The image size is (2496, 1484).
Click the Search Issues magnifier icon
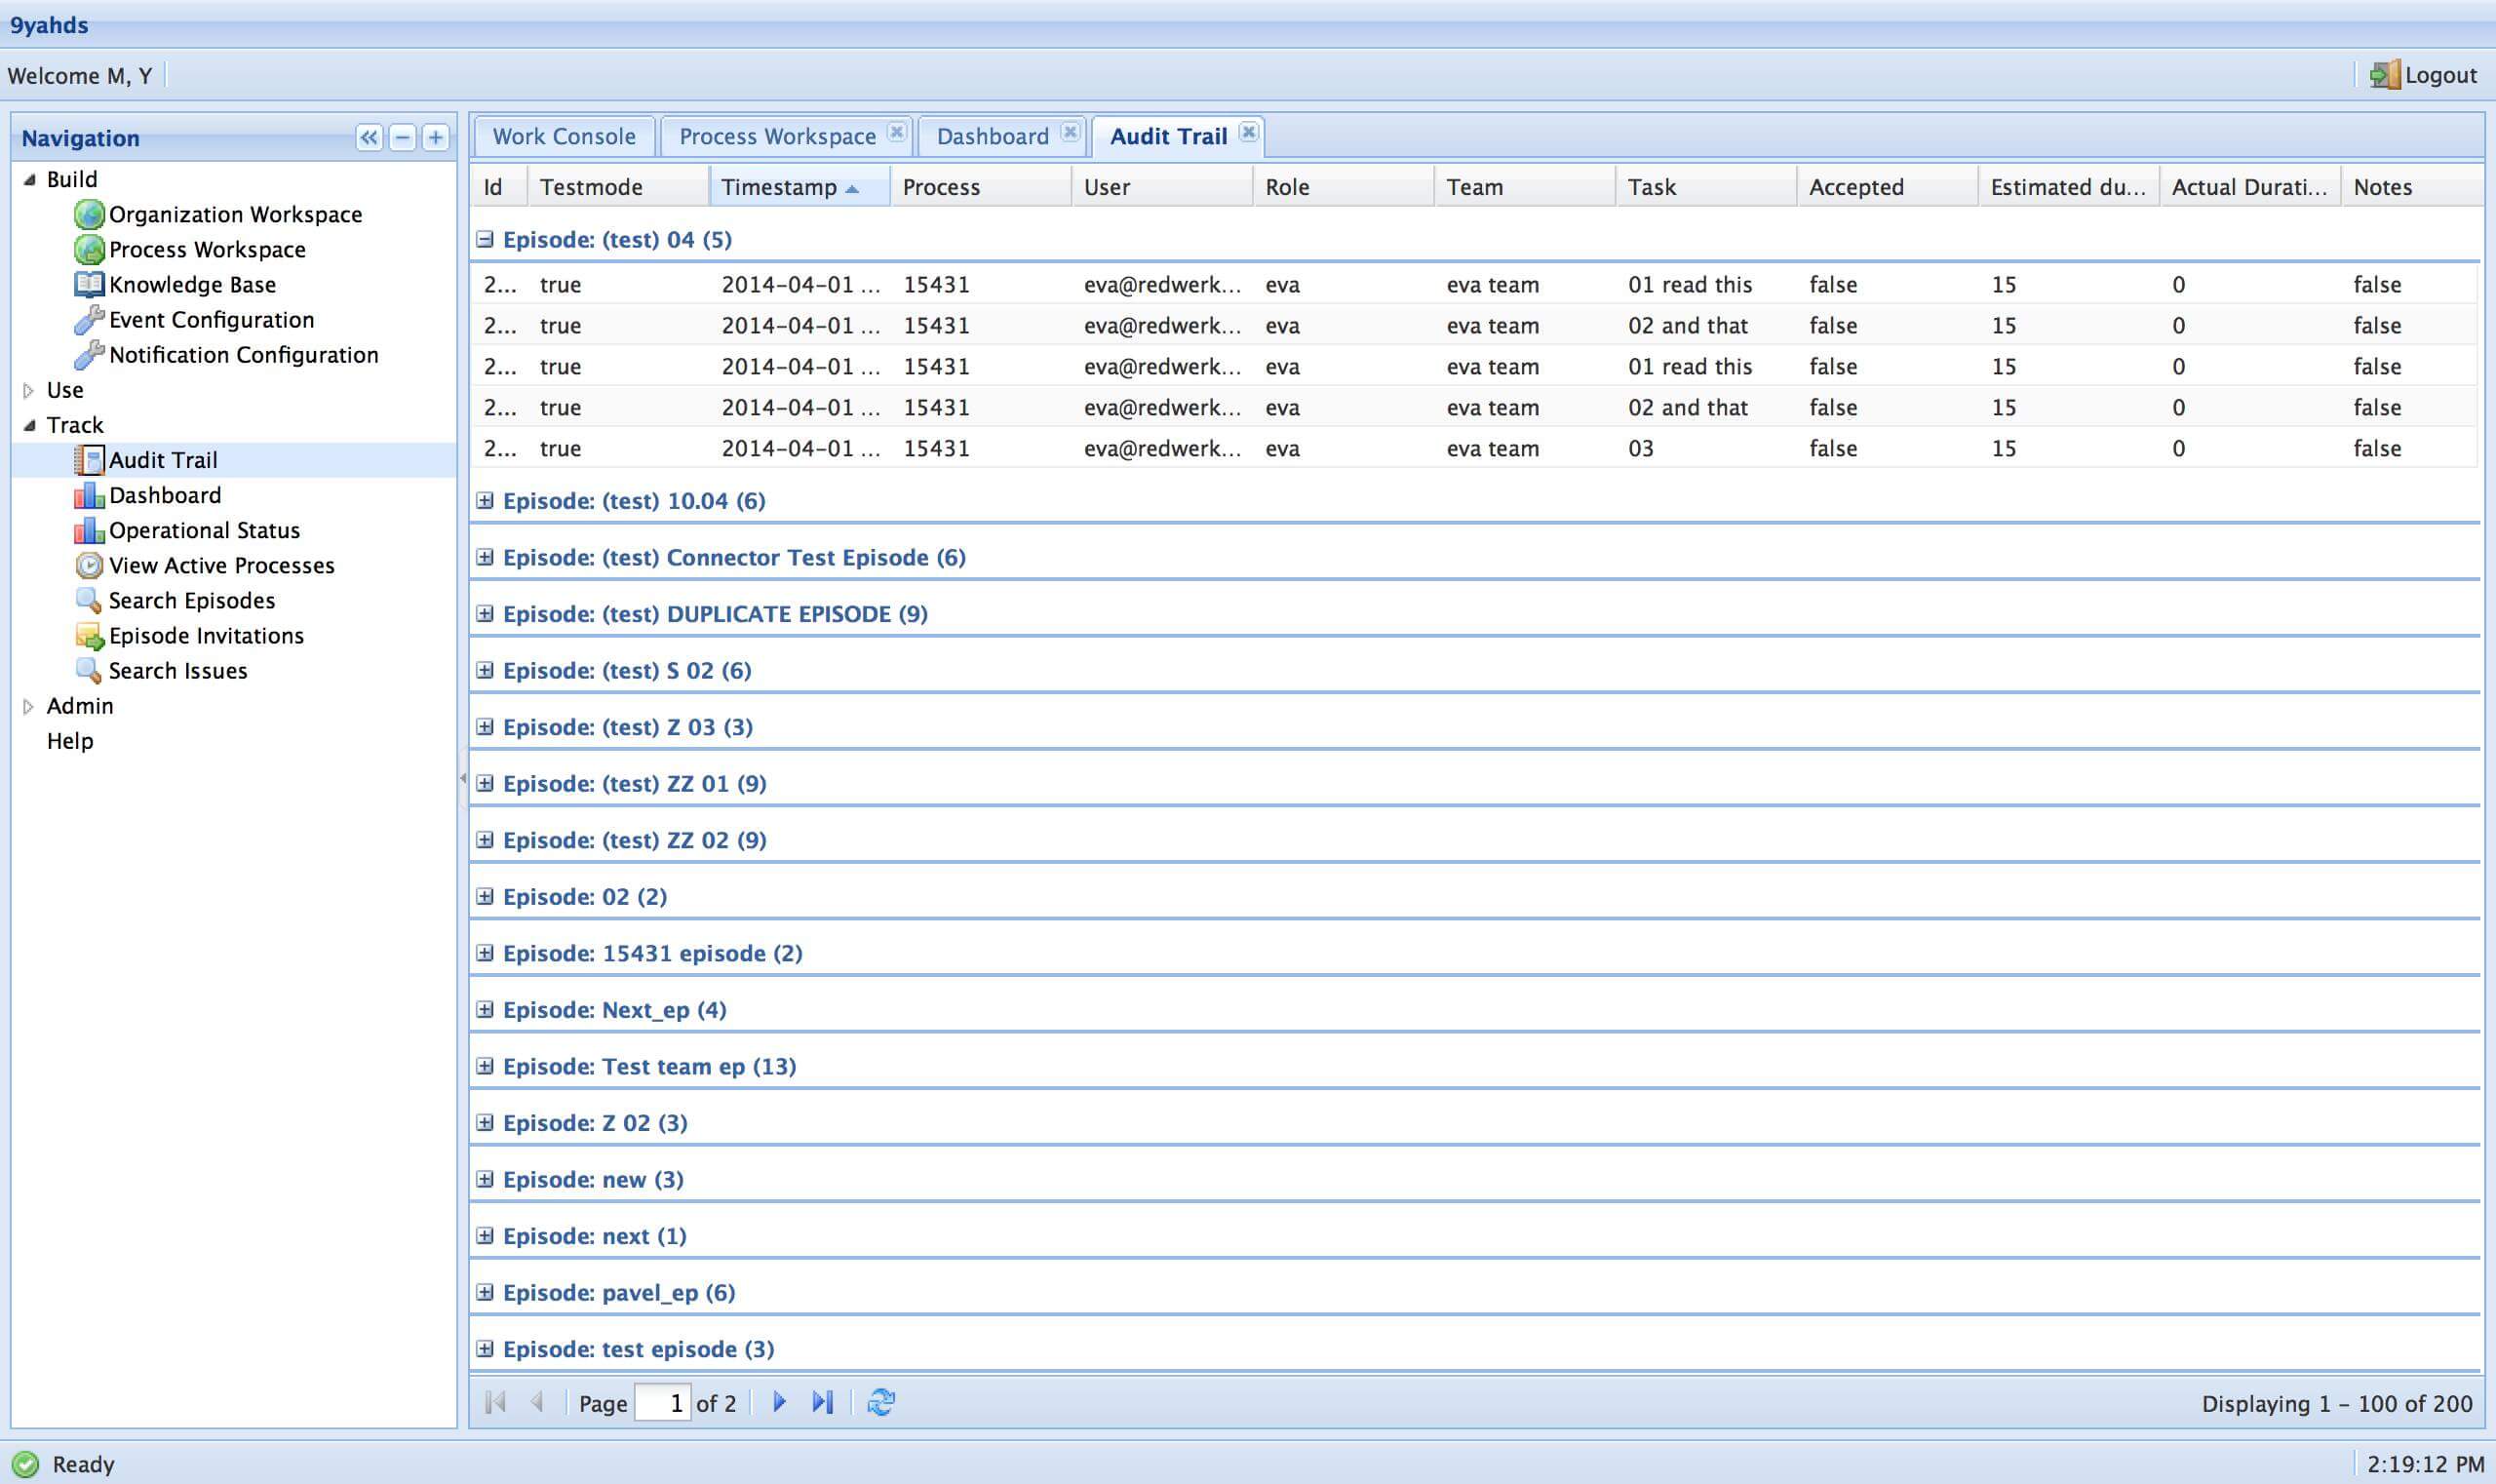coord(89,670)
